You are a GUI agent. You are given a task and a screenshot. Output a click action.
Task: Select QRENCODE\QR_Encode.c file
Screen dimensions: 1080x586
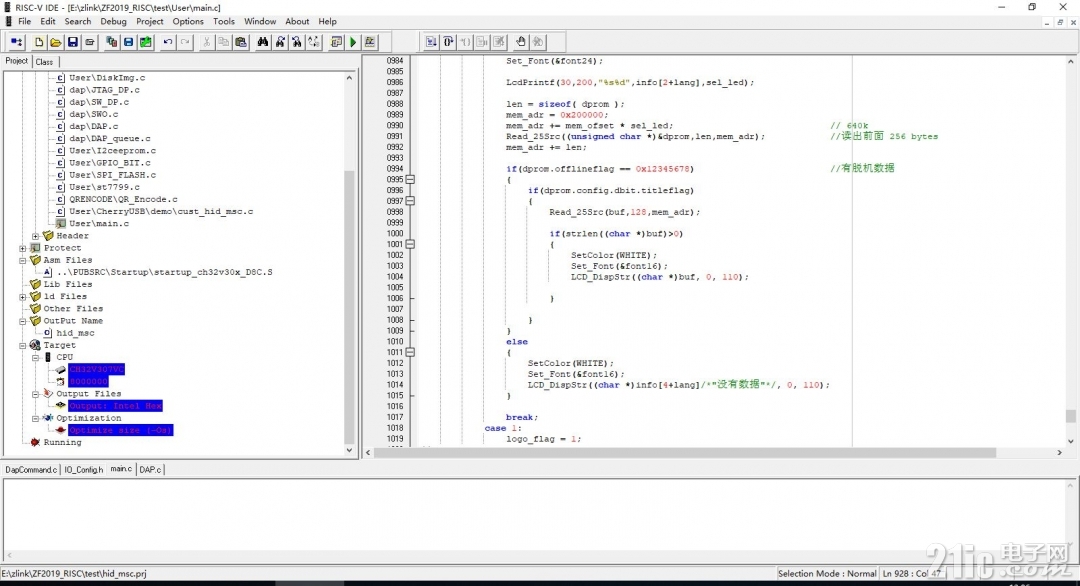(123, 200)
